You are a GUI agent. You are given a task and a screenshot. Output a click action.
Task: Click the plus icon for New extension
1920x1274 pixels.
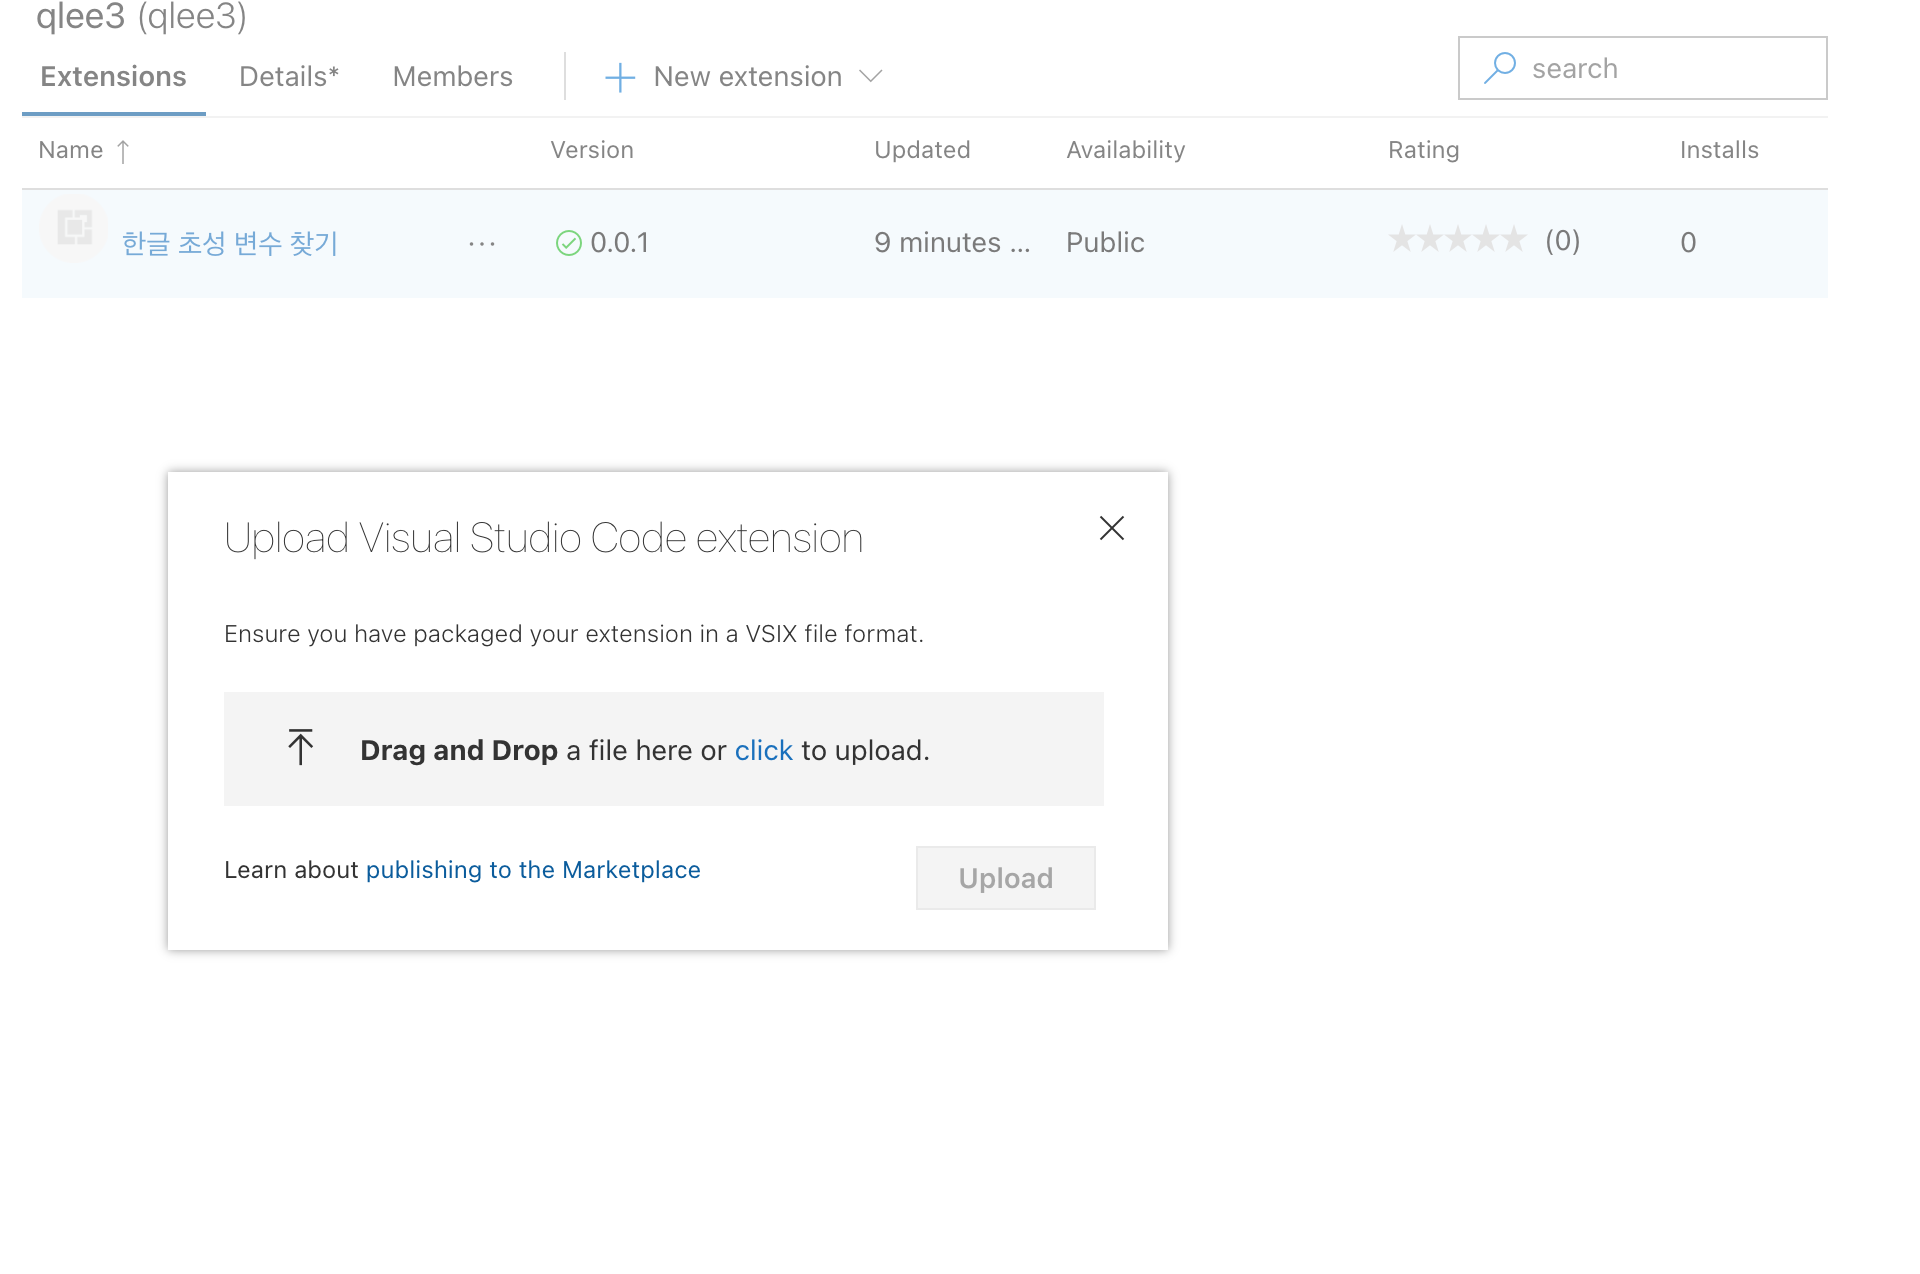click(620, 77)
